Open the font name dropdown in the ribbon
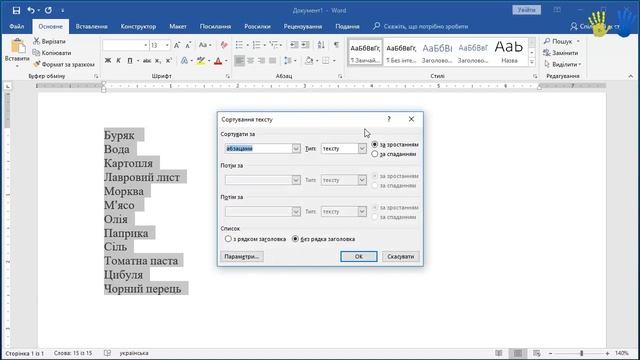 click(146, 45)
